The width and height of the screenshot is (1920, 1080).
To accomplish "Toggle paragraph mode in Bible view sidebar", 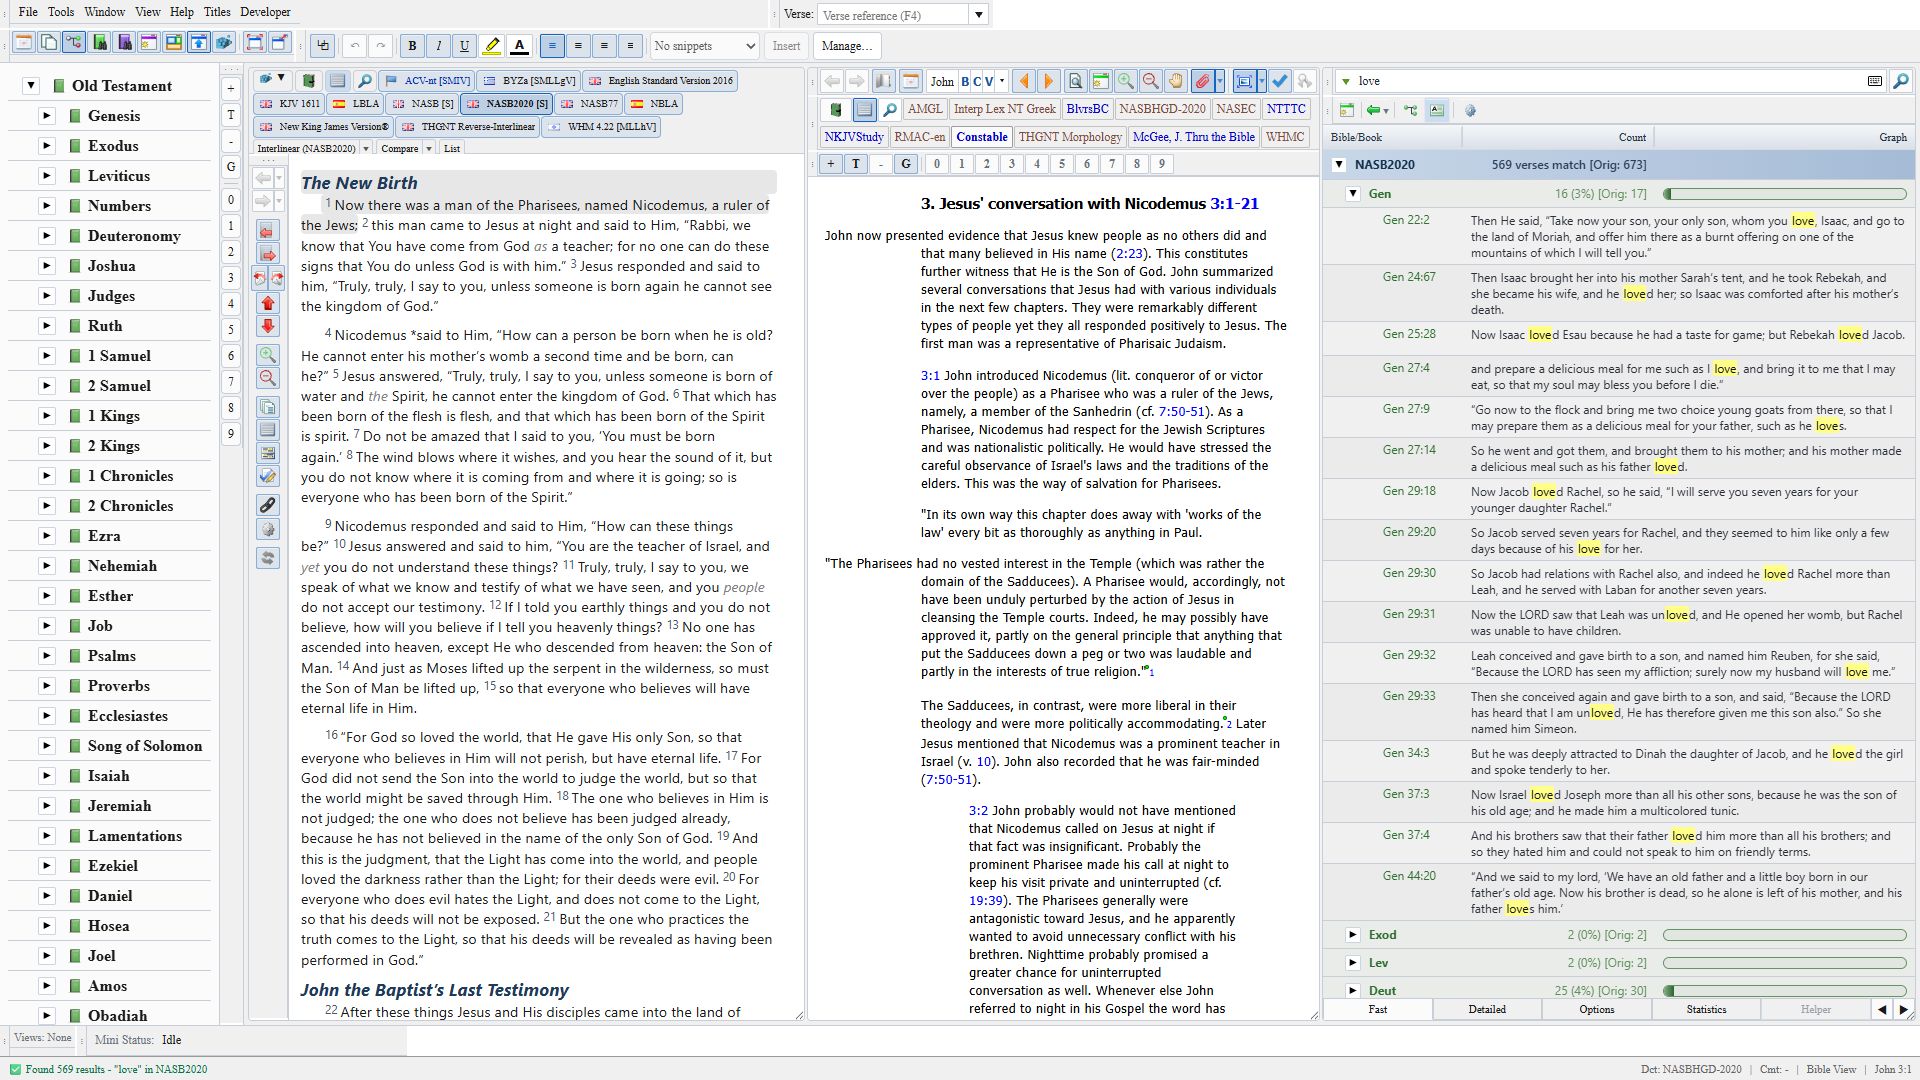I will click(267, 430).
